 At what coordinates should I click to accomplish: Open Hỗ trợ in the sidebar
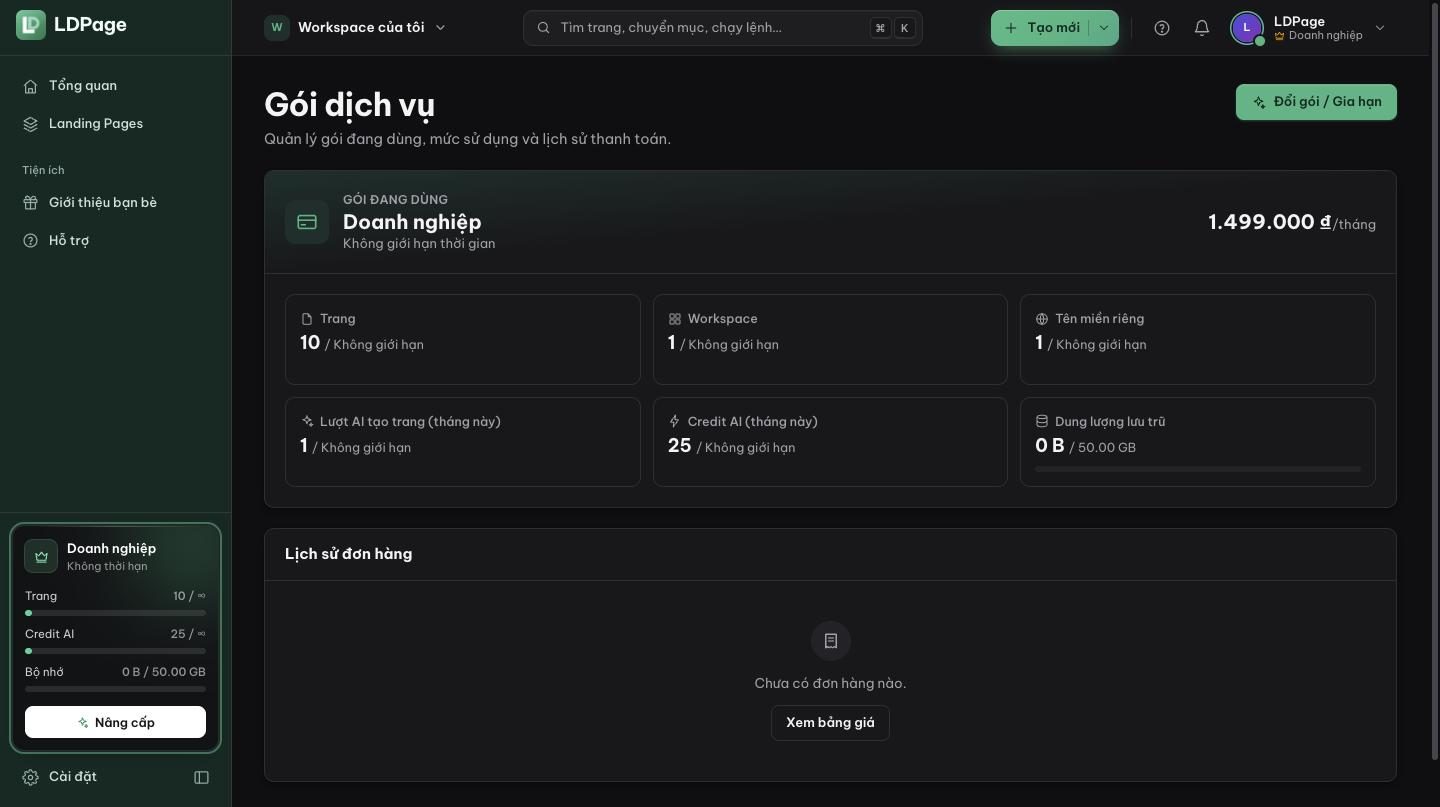click(116, 241)
